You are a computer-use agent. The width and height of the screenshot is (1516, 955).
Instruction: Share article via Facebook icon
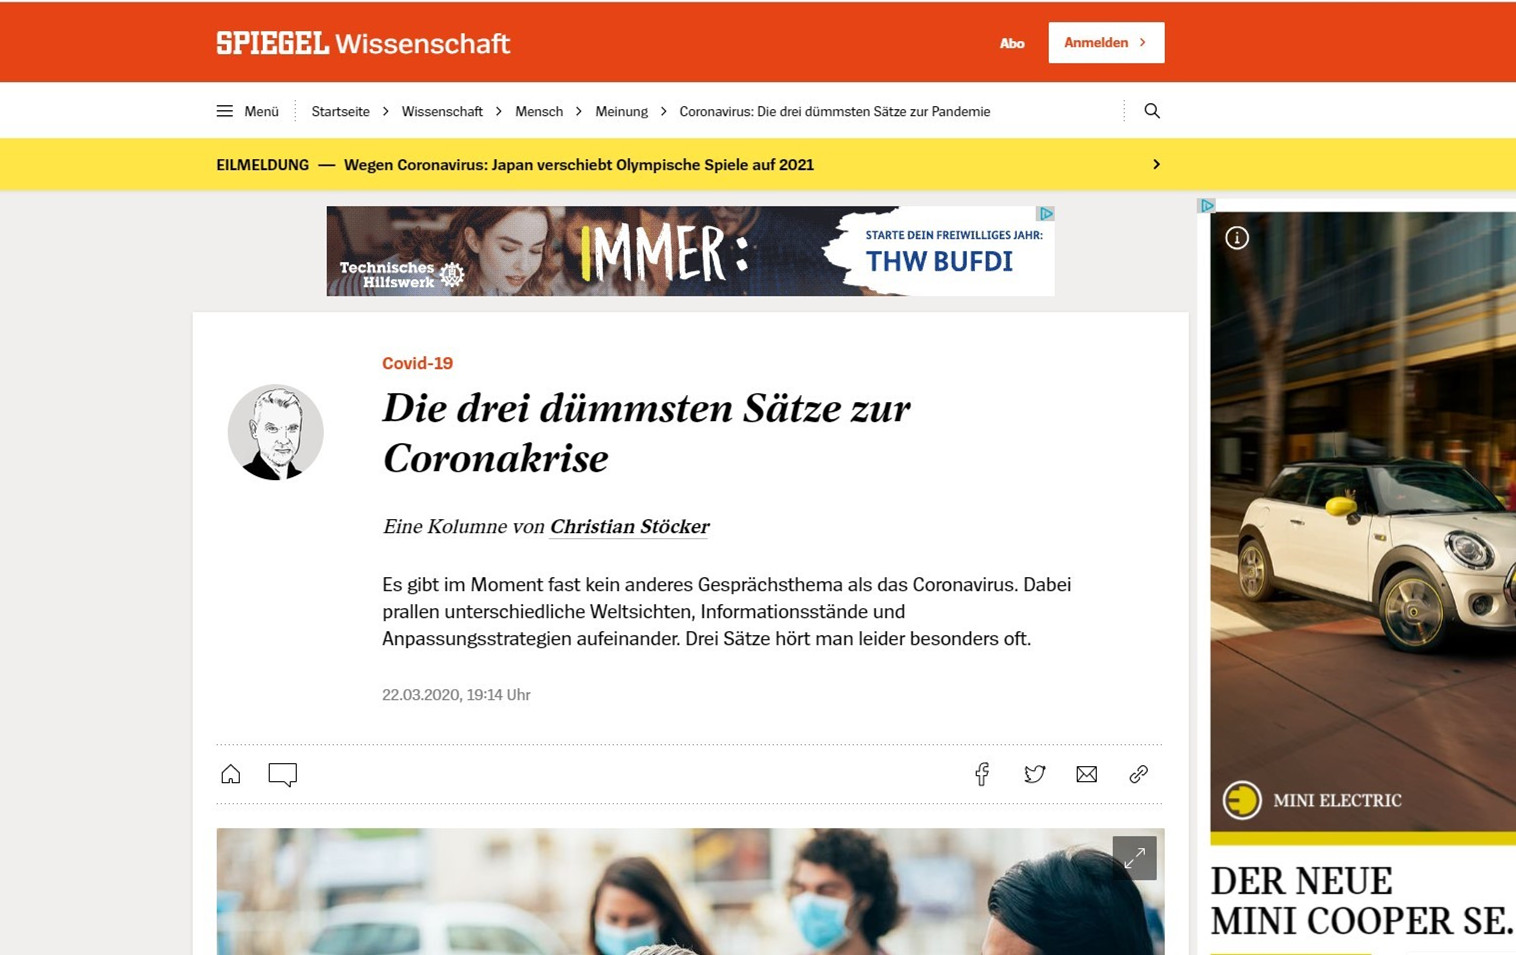(x=982, y=774)
